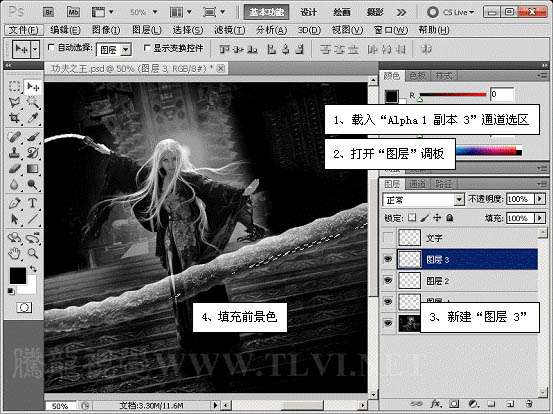Image resolution: width=553 pixels, height=414 pixels.
Task: Select the 图层 2 layer thumbnail
Action: [409, 280]
